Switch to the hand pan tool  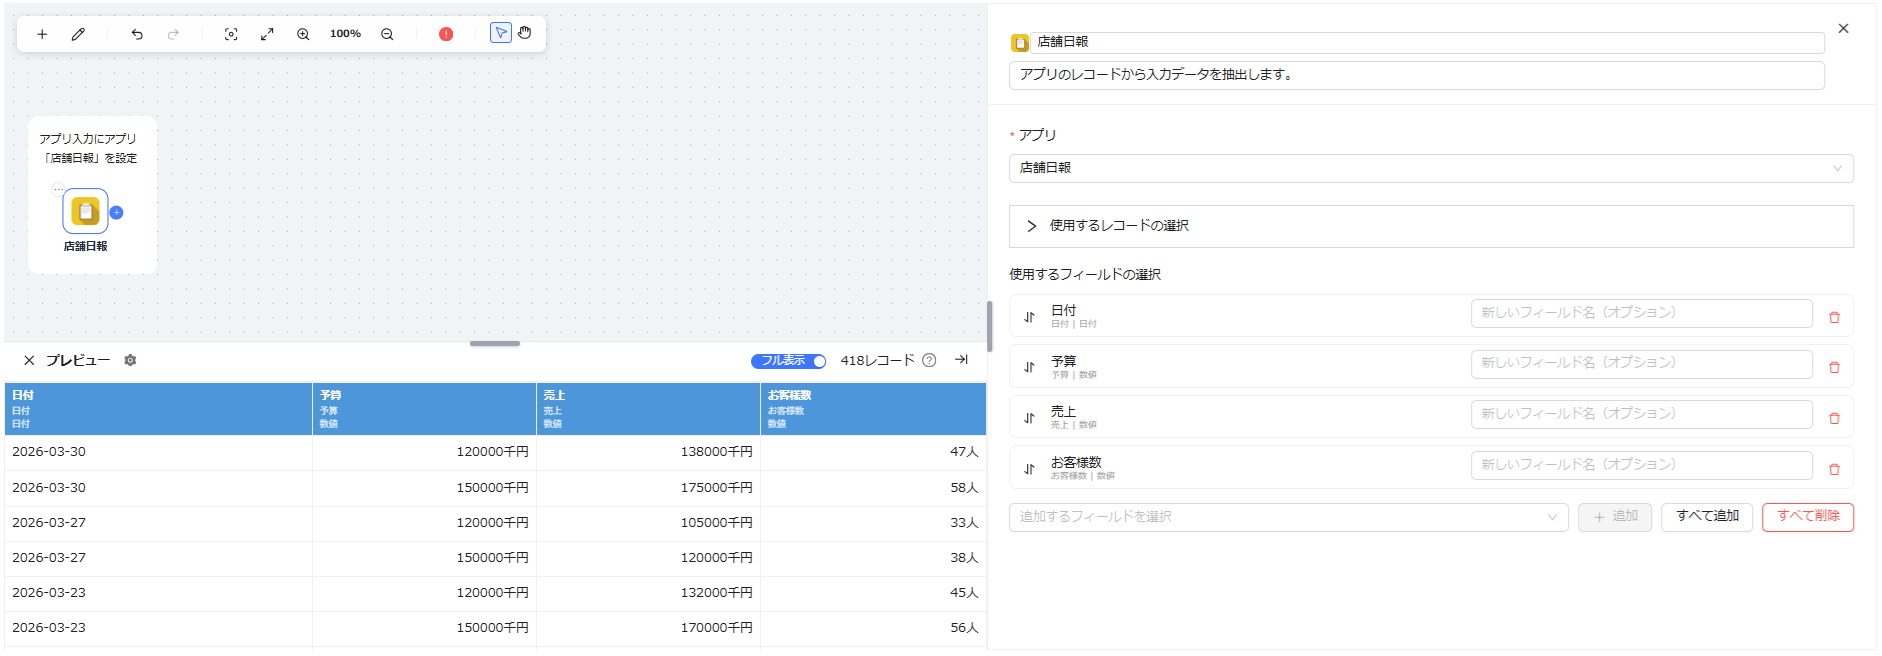point(525,33)
